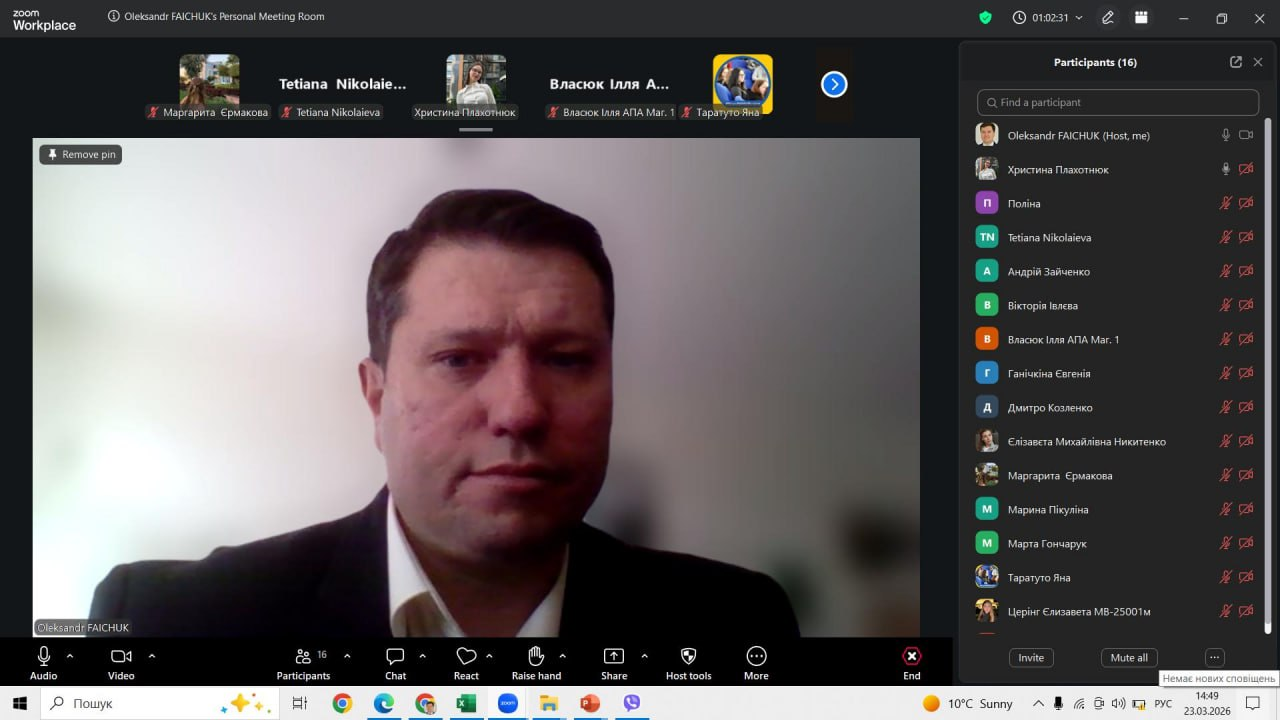Image resolution: width=1280 pixels, height=720 pixels.
Task: Select Таратуто Яна video thumbnail
Action: coord(742,86)
